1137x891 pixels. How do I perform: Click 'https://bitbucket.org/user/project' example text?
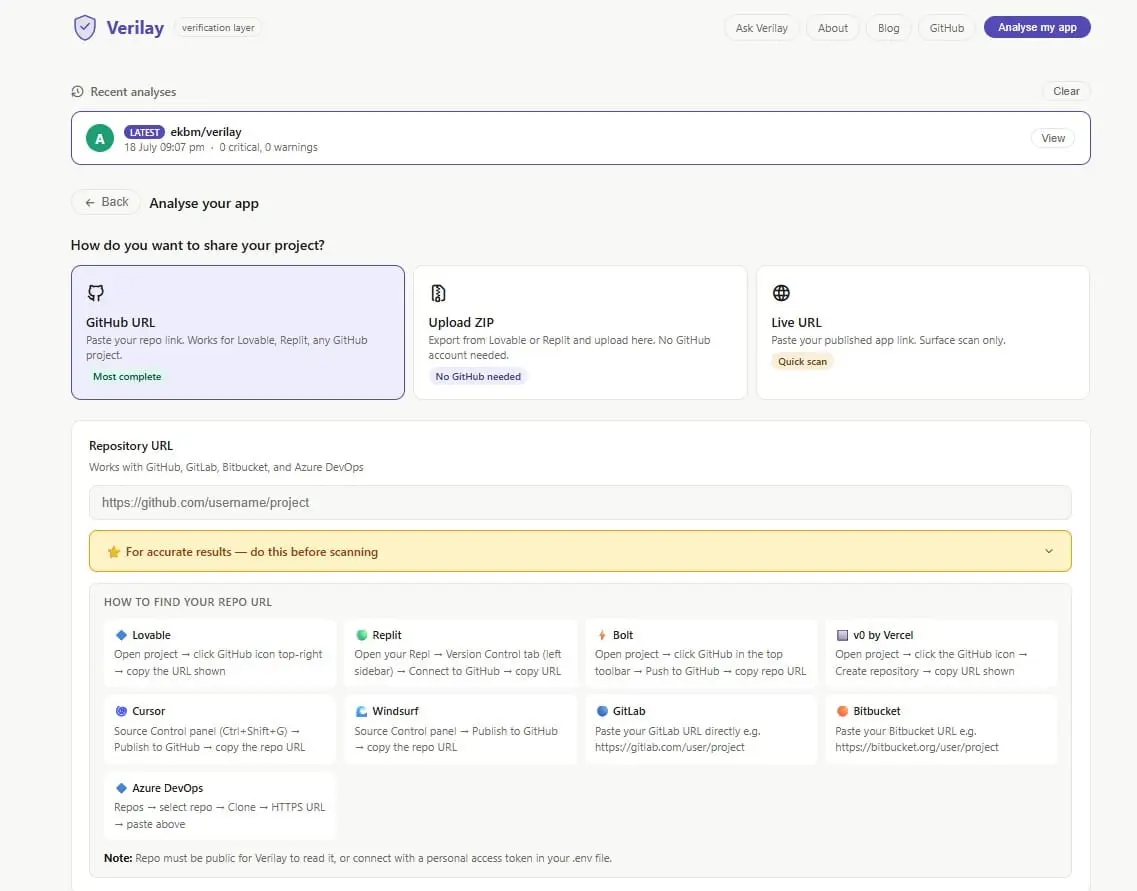pyautogui.click(x=917, y=747)
